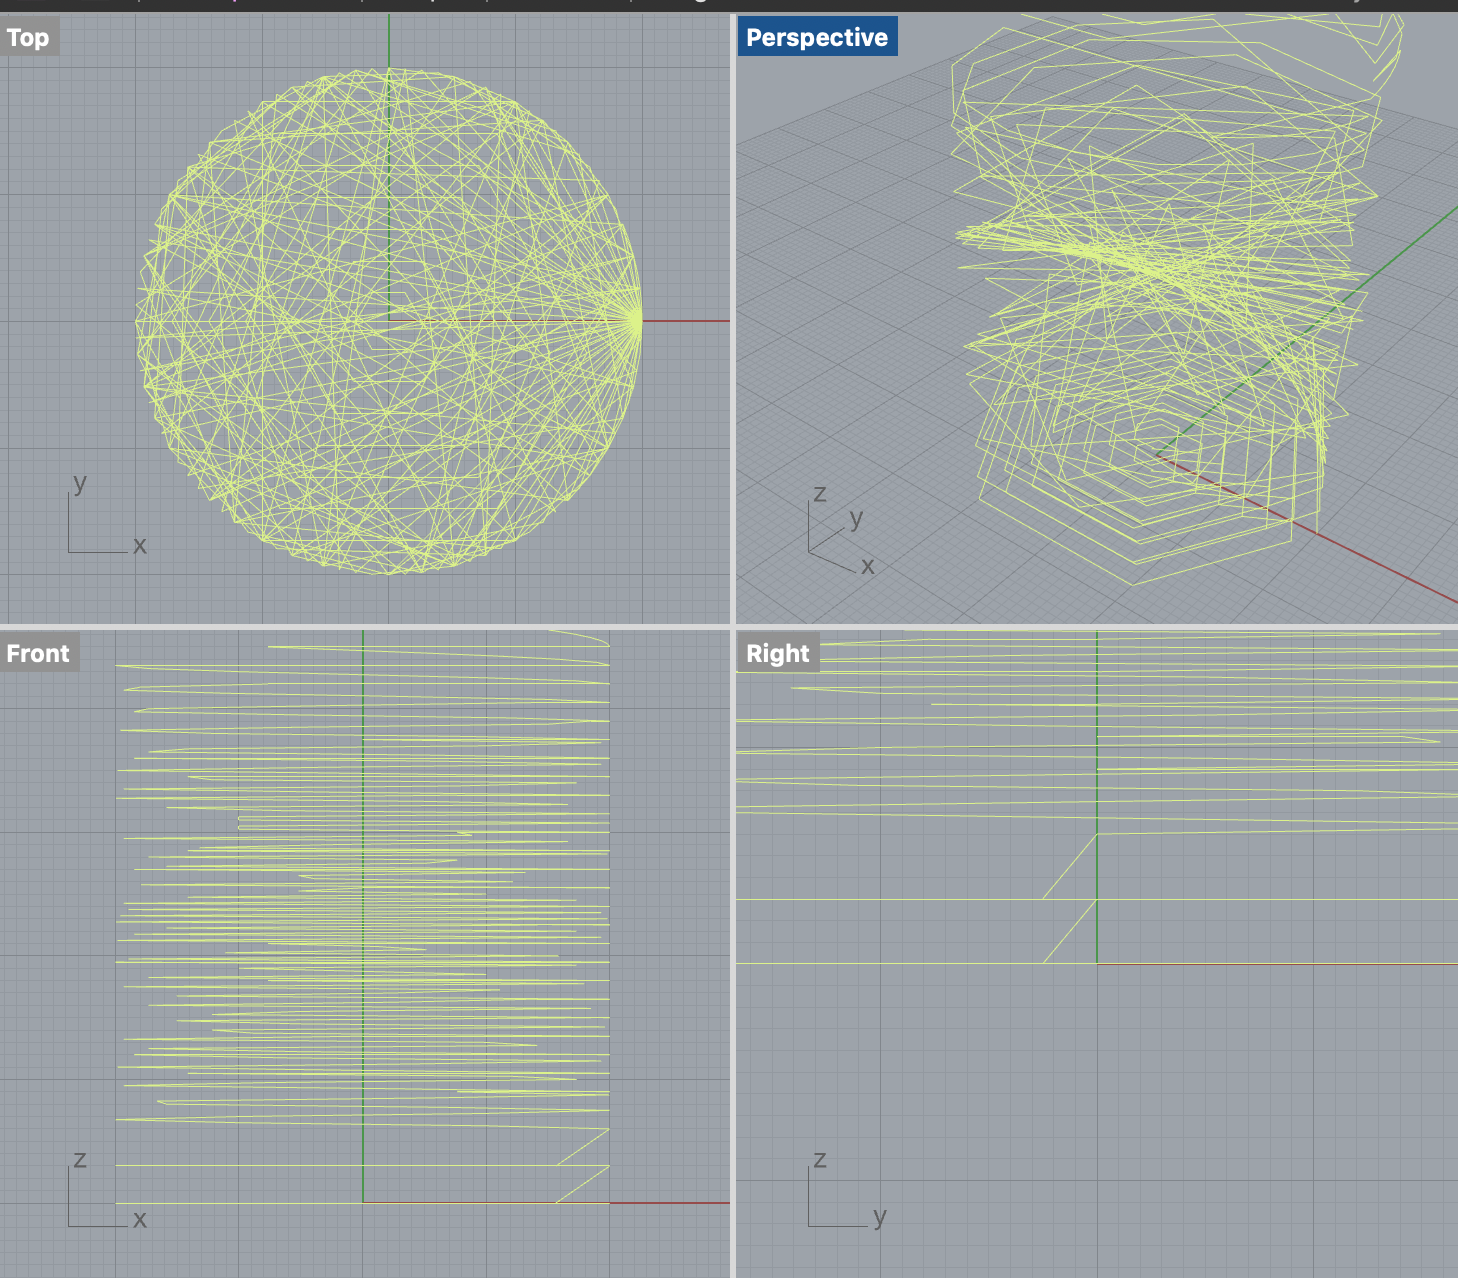Open the Top viewport title label

click(x=29, y=38)
